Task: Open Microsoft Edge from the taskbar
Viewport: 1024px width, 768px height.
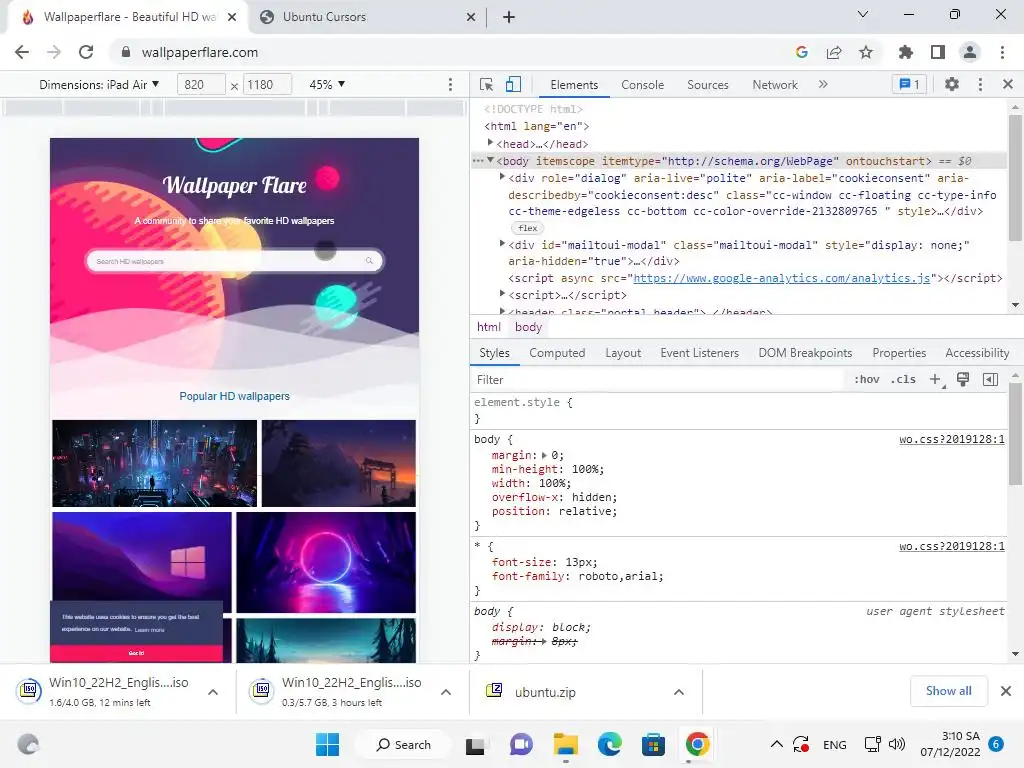Action: [609, 744]
